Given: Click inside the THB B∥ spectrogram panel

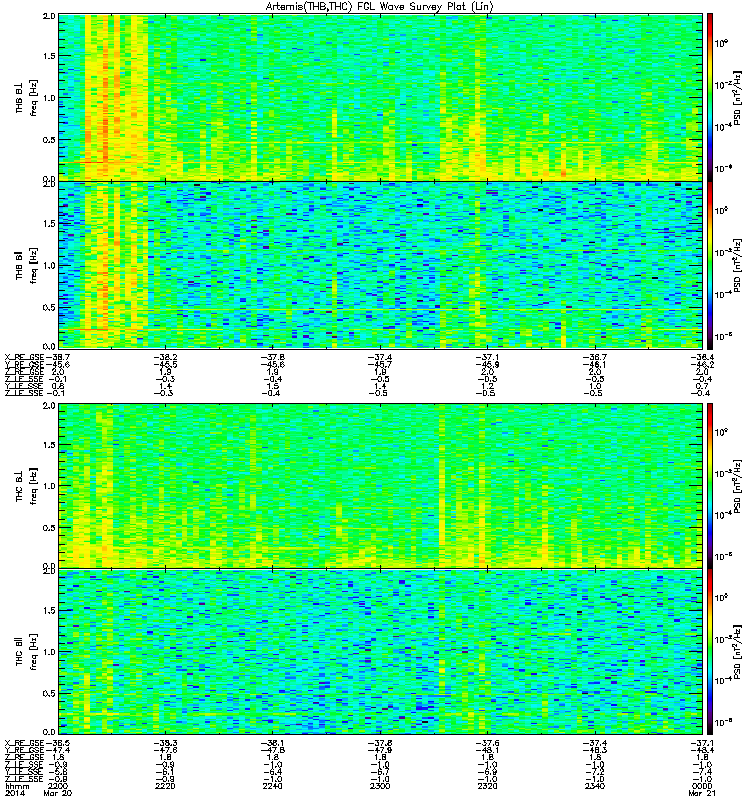Looking at the screenshot, I should [380, 265].
